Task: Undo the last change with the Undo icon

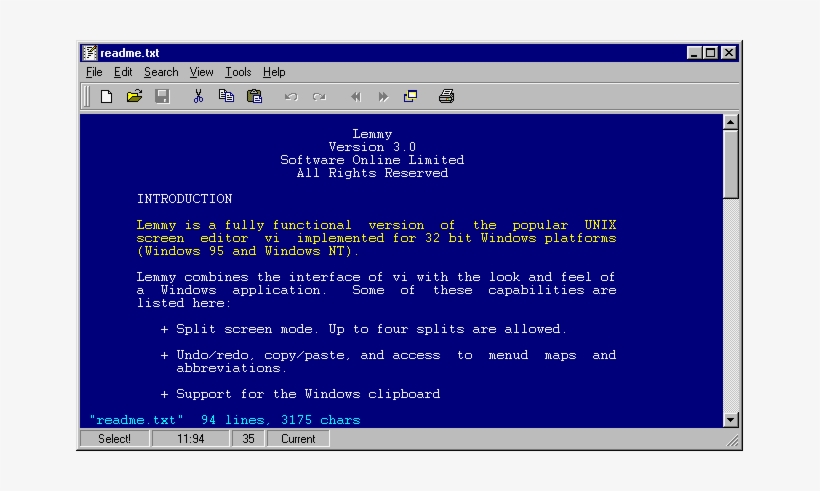Action: (291, 97)
